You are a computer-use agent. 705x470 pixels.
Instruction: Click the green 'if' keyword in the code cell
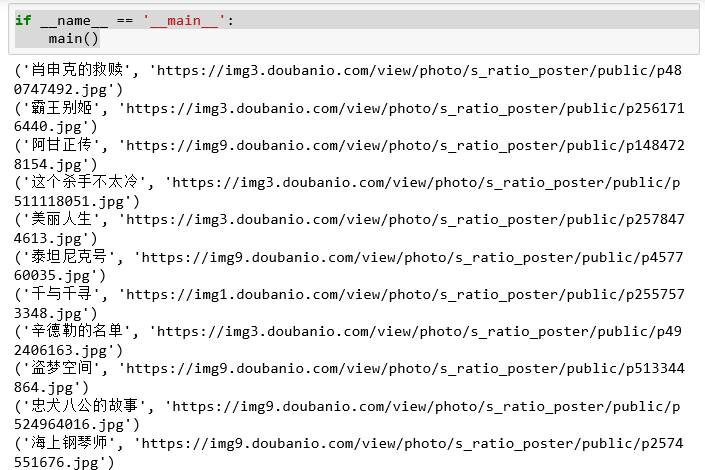(x=23, y=21)
